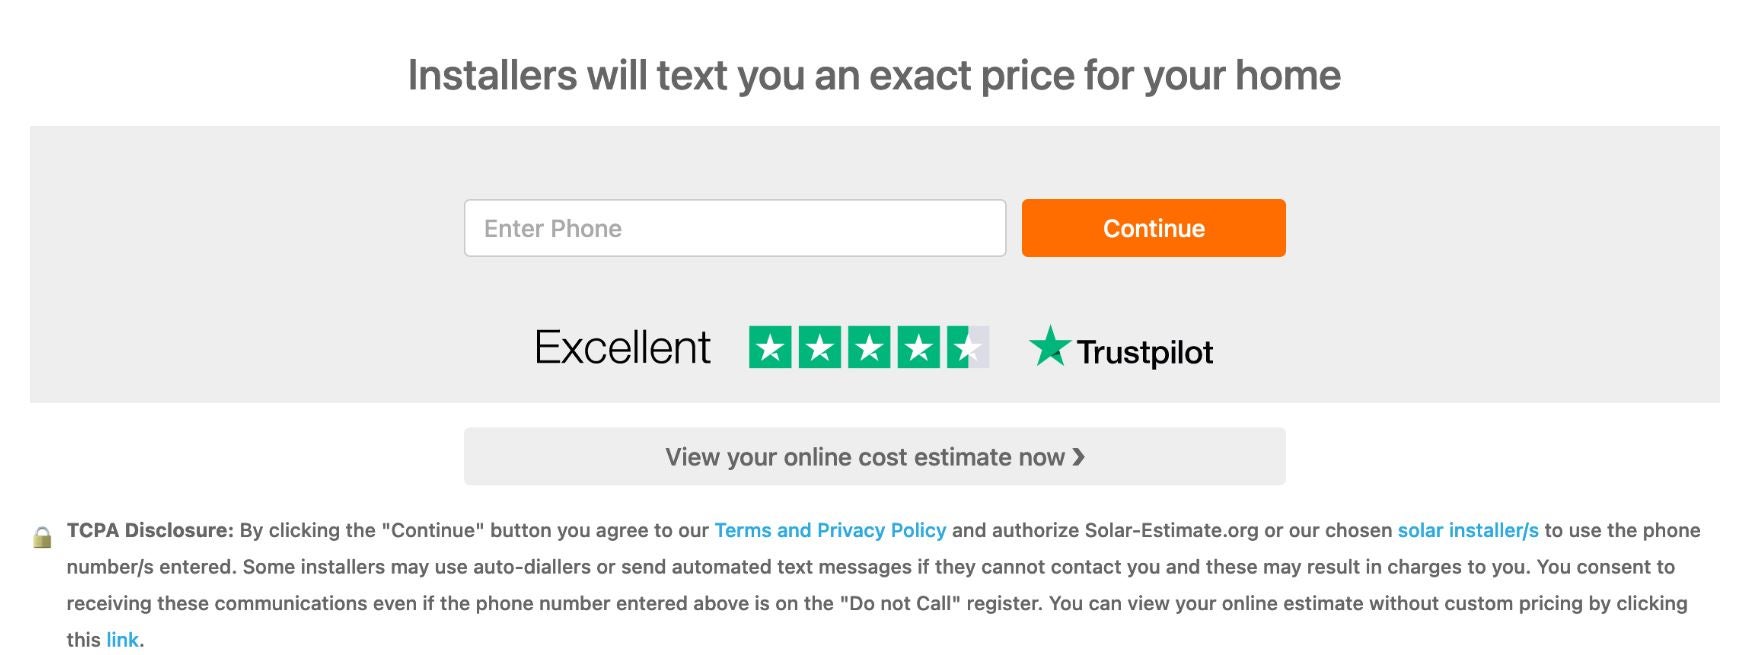
Task: Click the second Trustpilot rating star
Action: point(819,347)
